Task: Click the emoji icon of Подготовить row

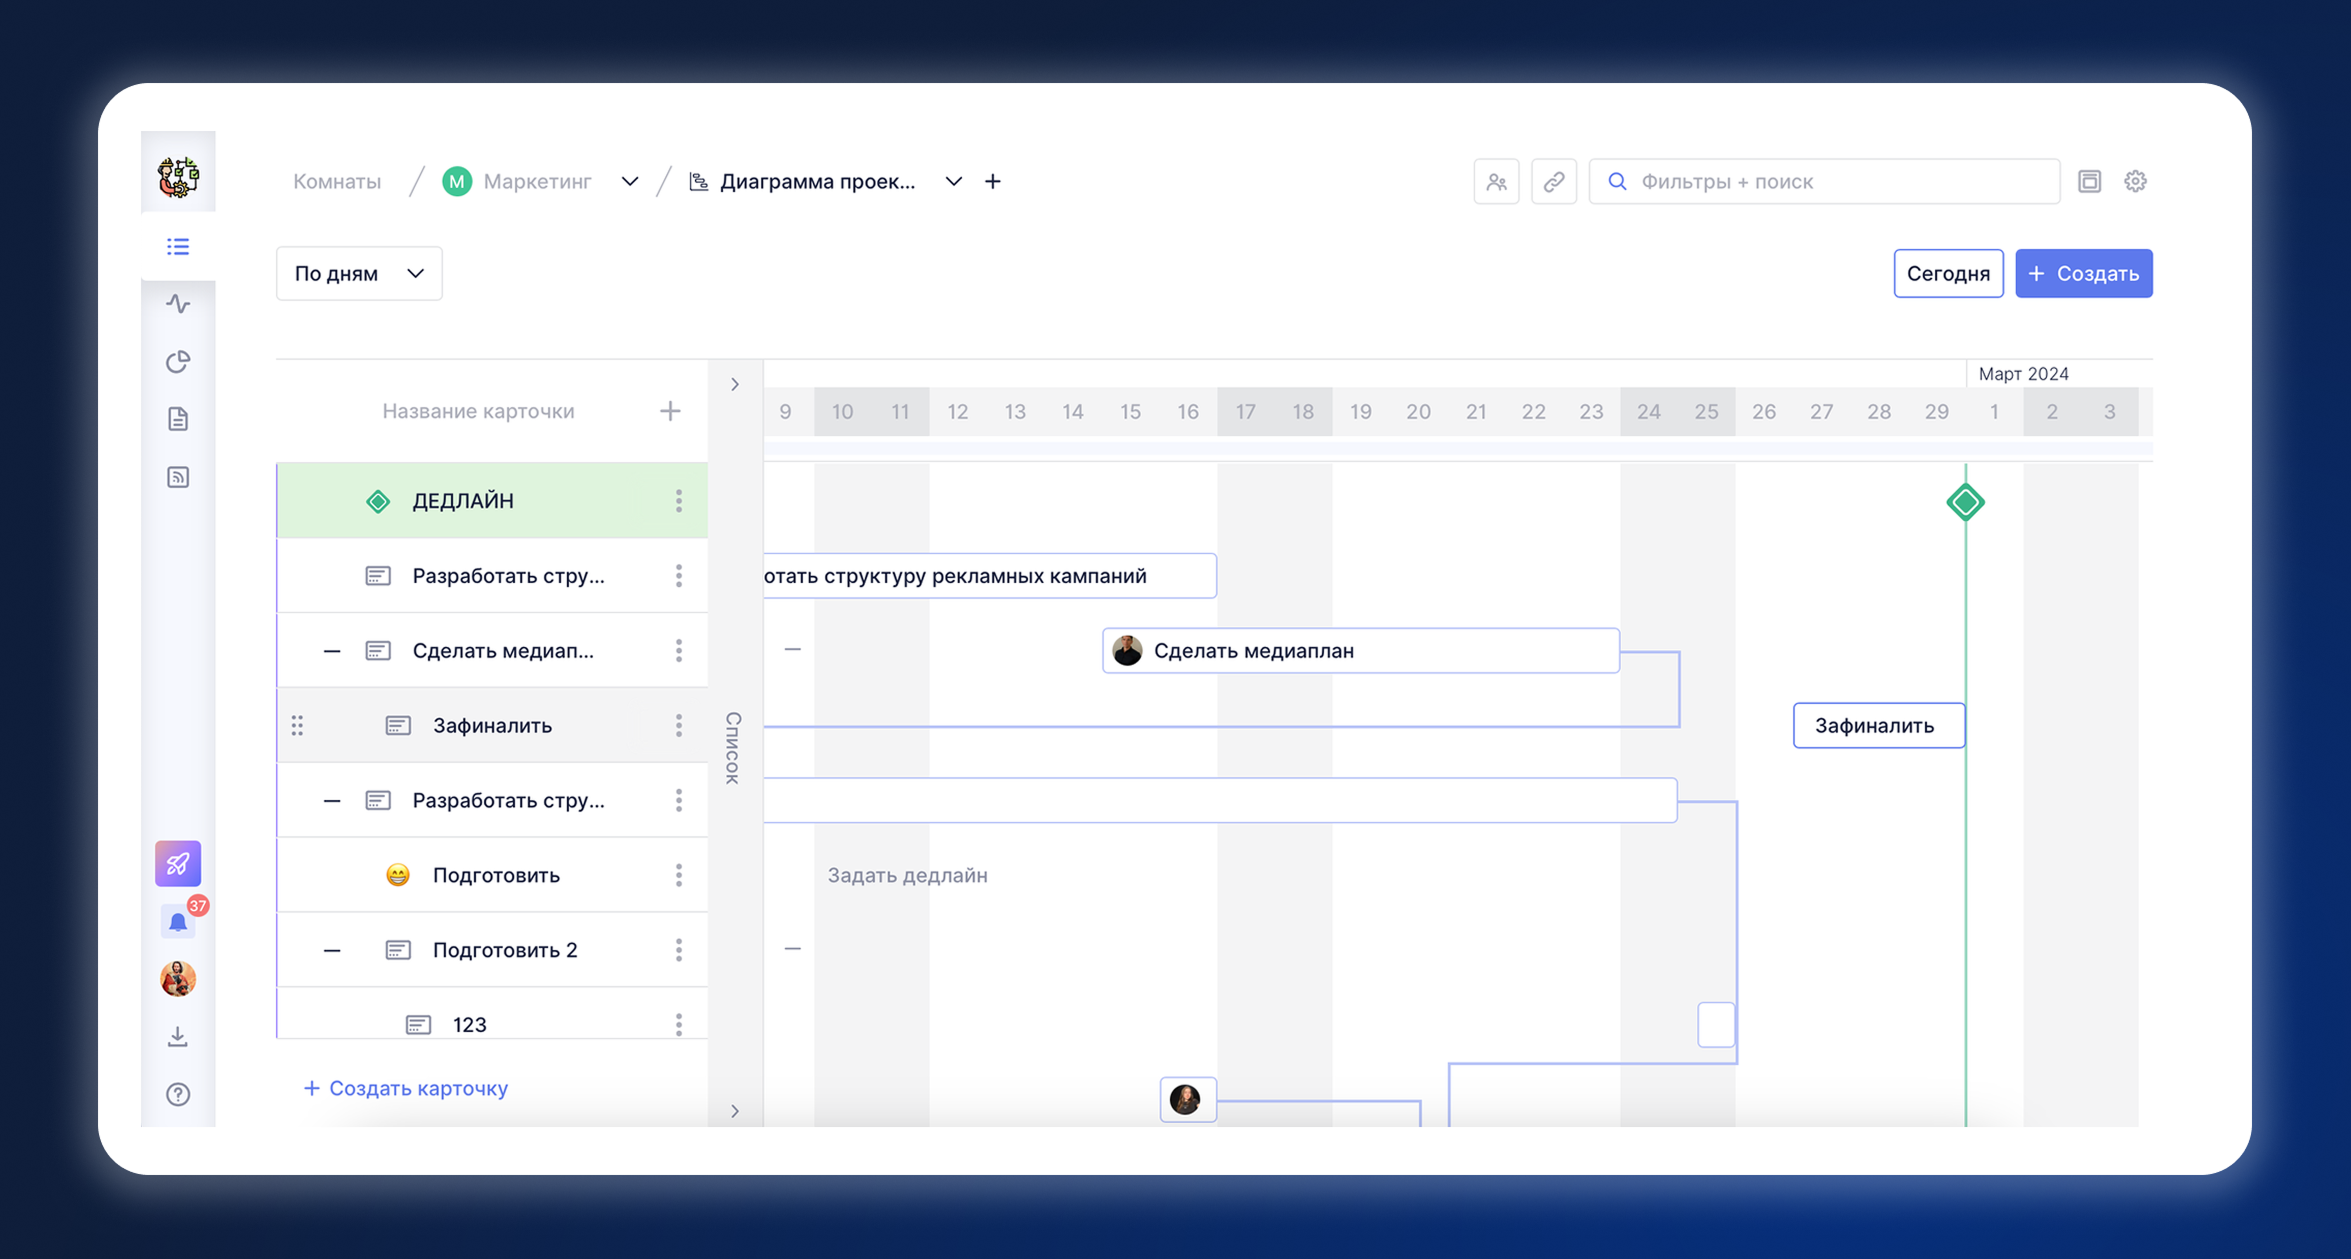Action: tap(398, 876)
